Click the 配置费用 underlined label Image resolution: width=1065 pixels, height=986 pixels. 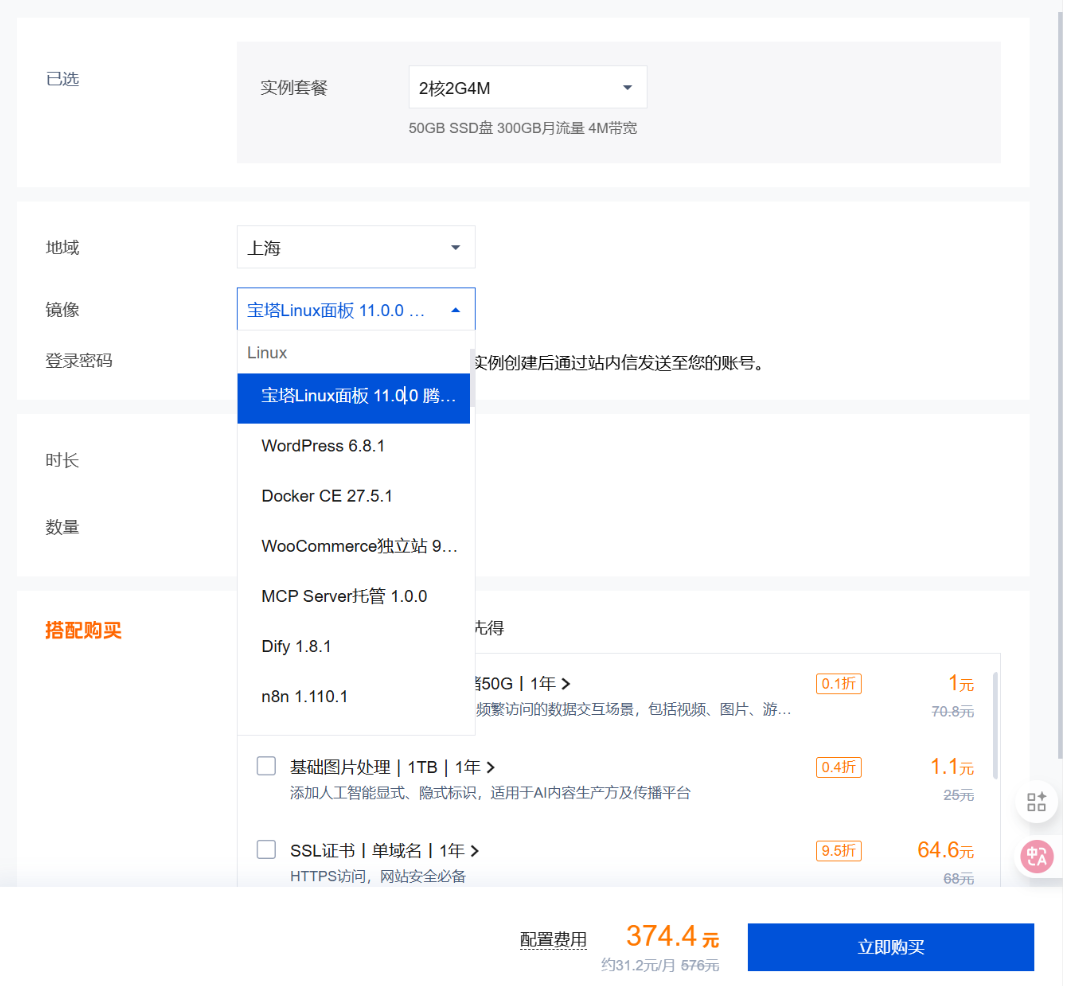tap(553, 939)
